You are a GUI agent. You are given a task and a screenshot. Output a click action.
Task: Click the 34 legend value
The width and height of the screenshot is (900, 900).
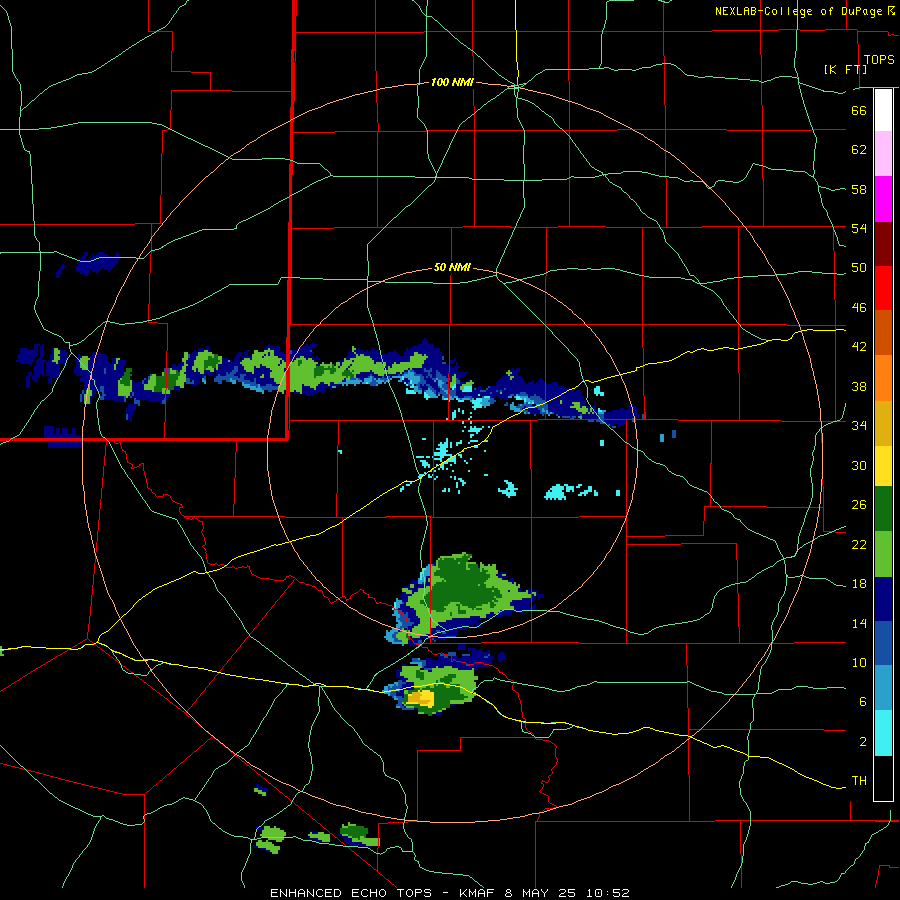pos(859,425)
